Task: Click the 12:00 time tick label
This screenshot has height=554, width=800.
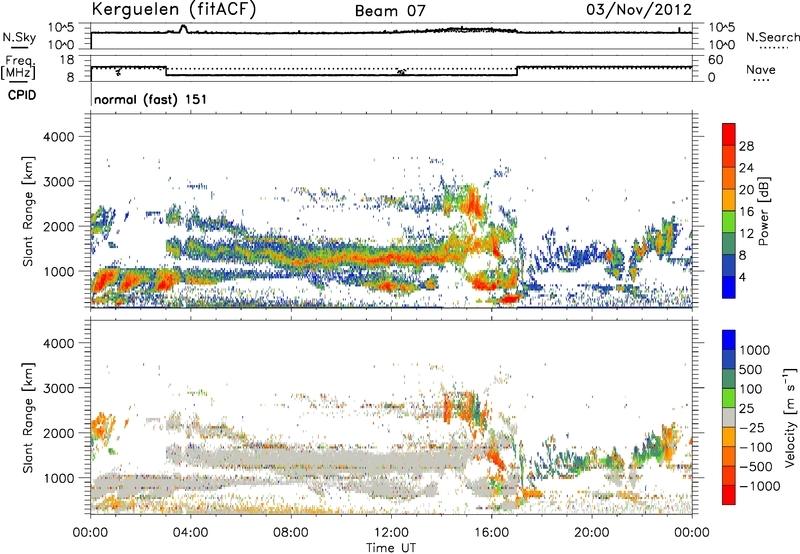Action: pos(391,533)
